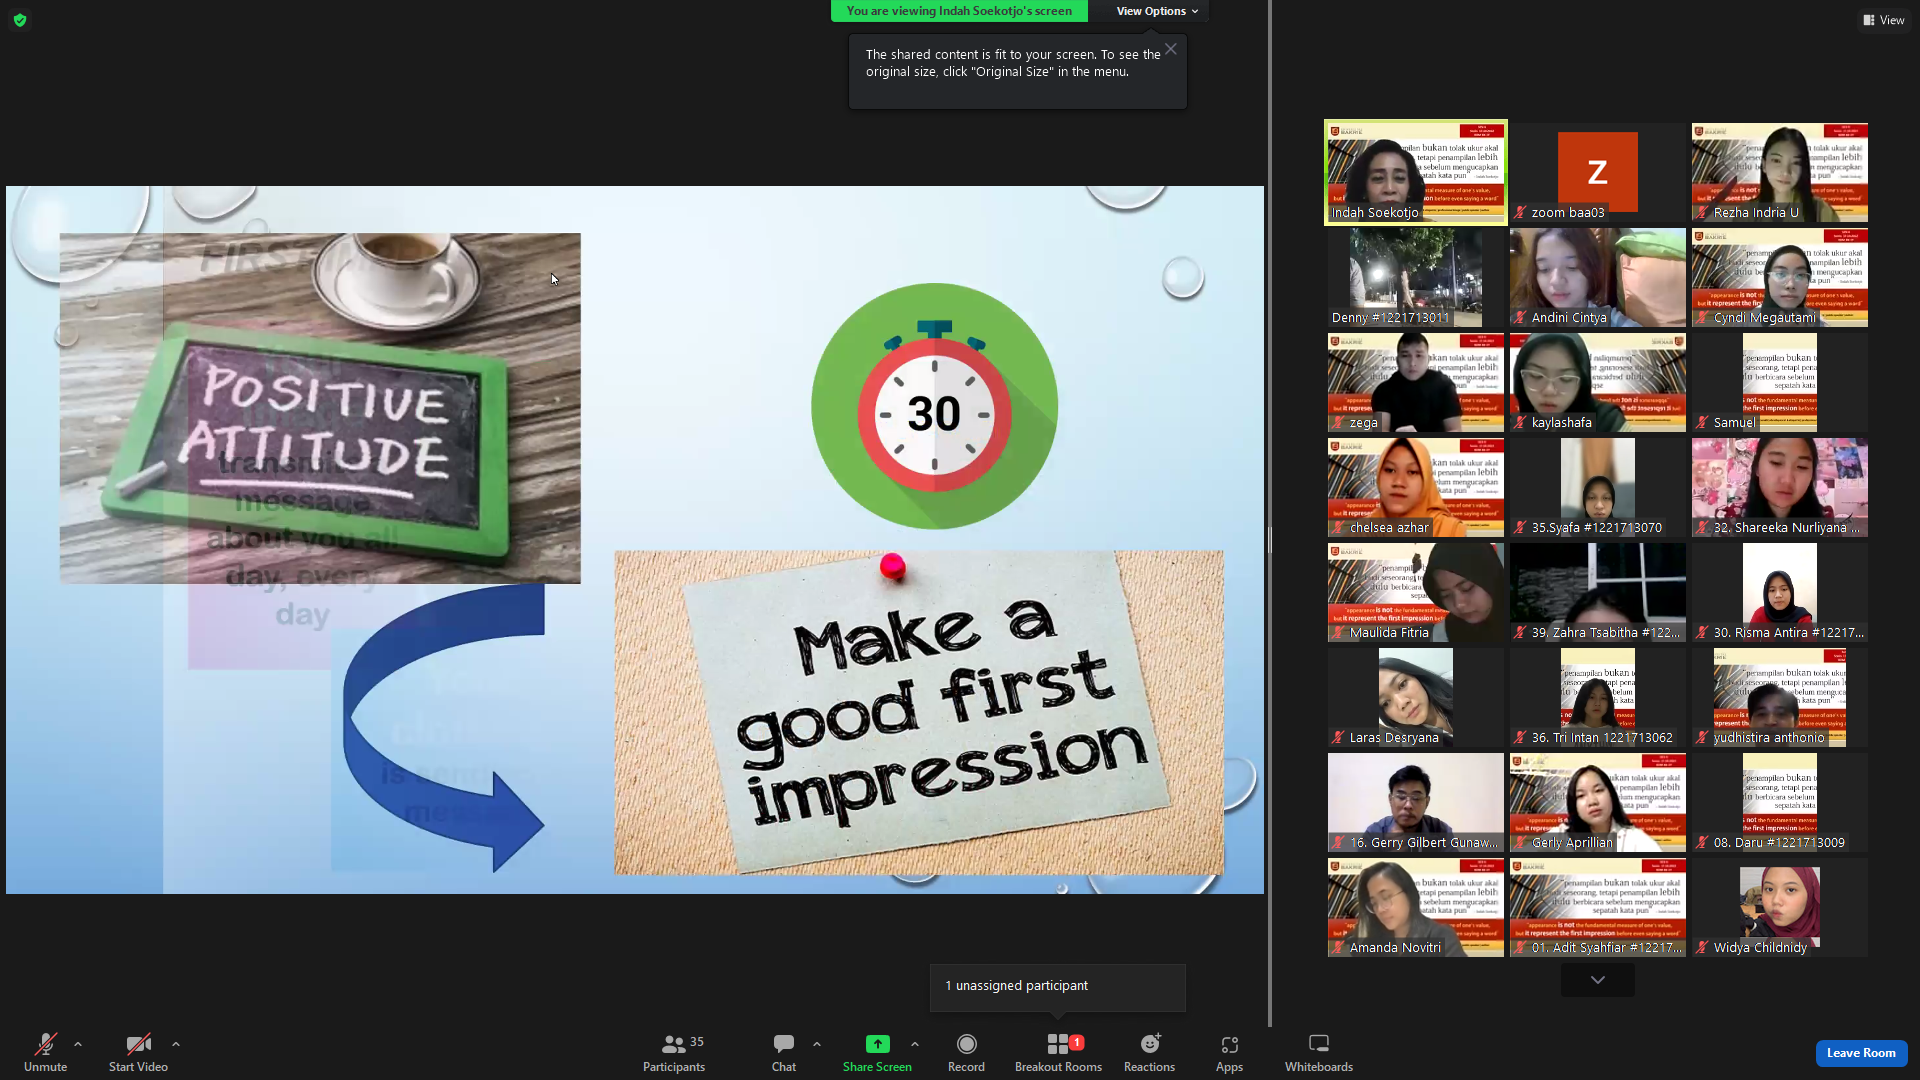Select Gerly Aprillian video tile
Image resolution: width=1920 pixels, height=1080 pixels.
tap(1597, 802)
